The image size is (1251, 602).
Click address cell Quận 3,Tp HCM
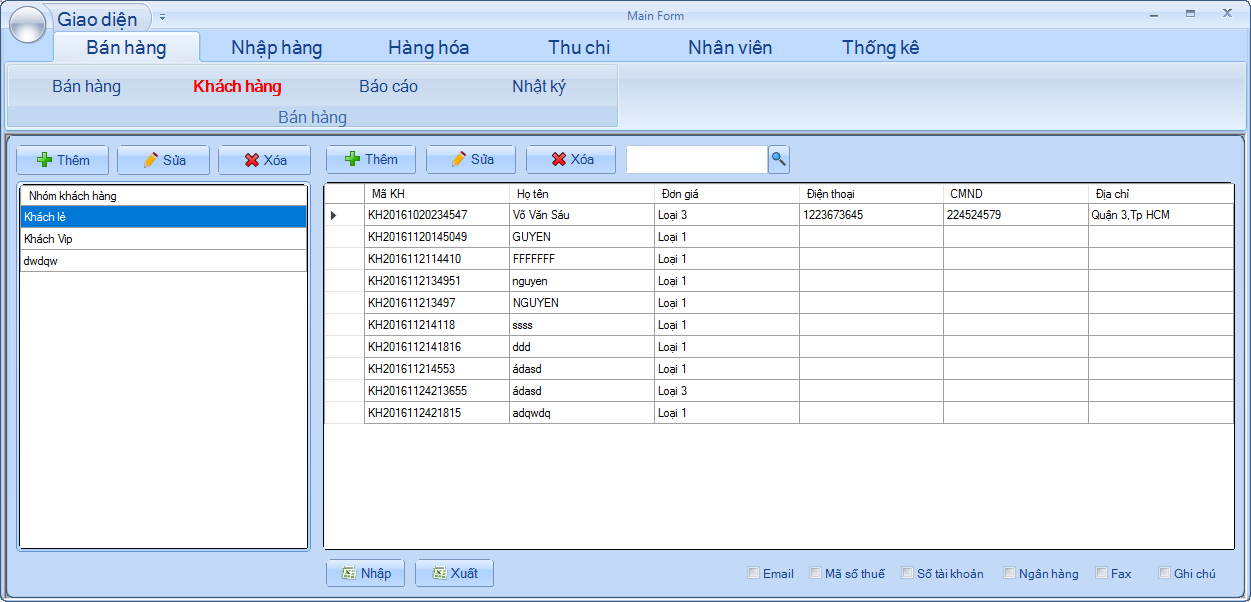coord(1161,215)
